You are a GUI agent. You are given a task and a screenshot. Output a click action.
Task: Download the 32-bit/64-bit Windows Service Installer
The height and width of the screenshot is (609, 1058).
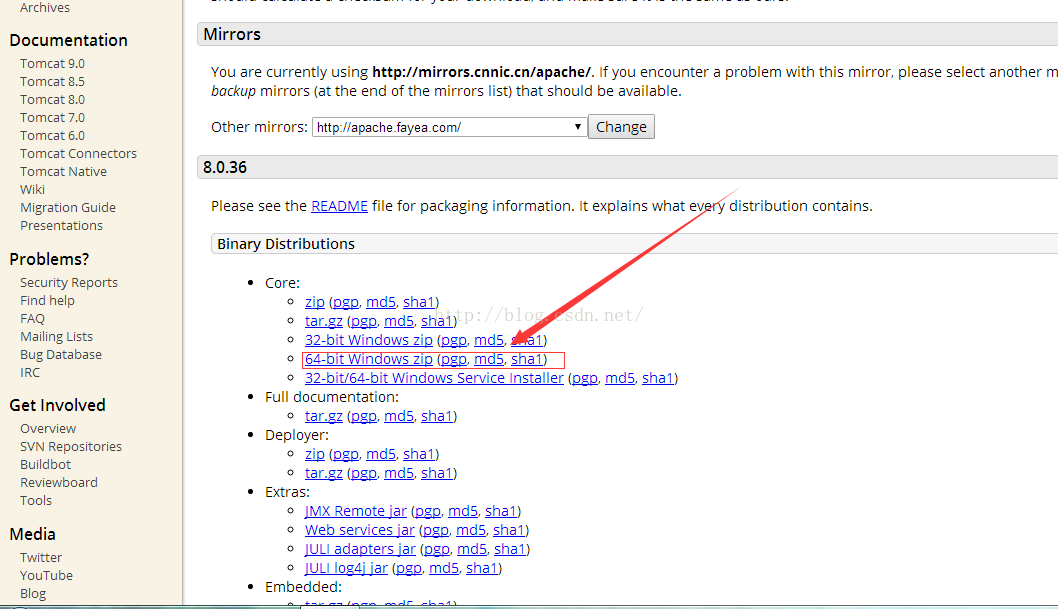tap(434, 378)
